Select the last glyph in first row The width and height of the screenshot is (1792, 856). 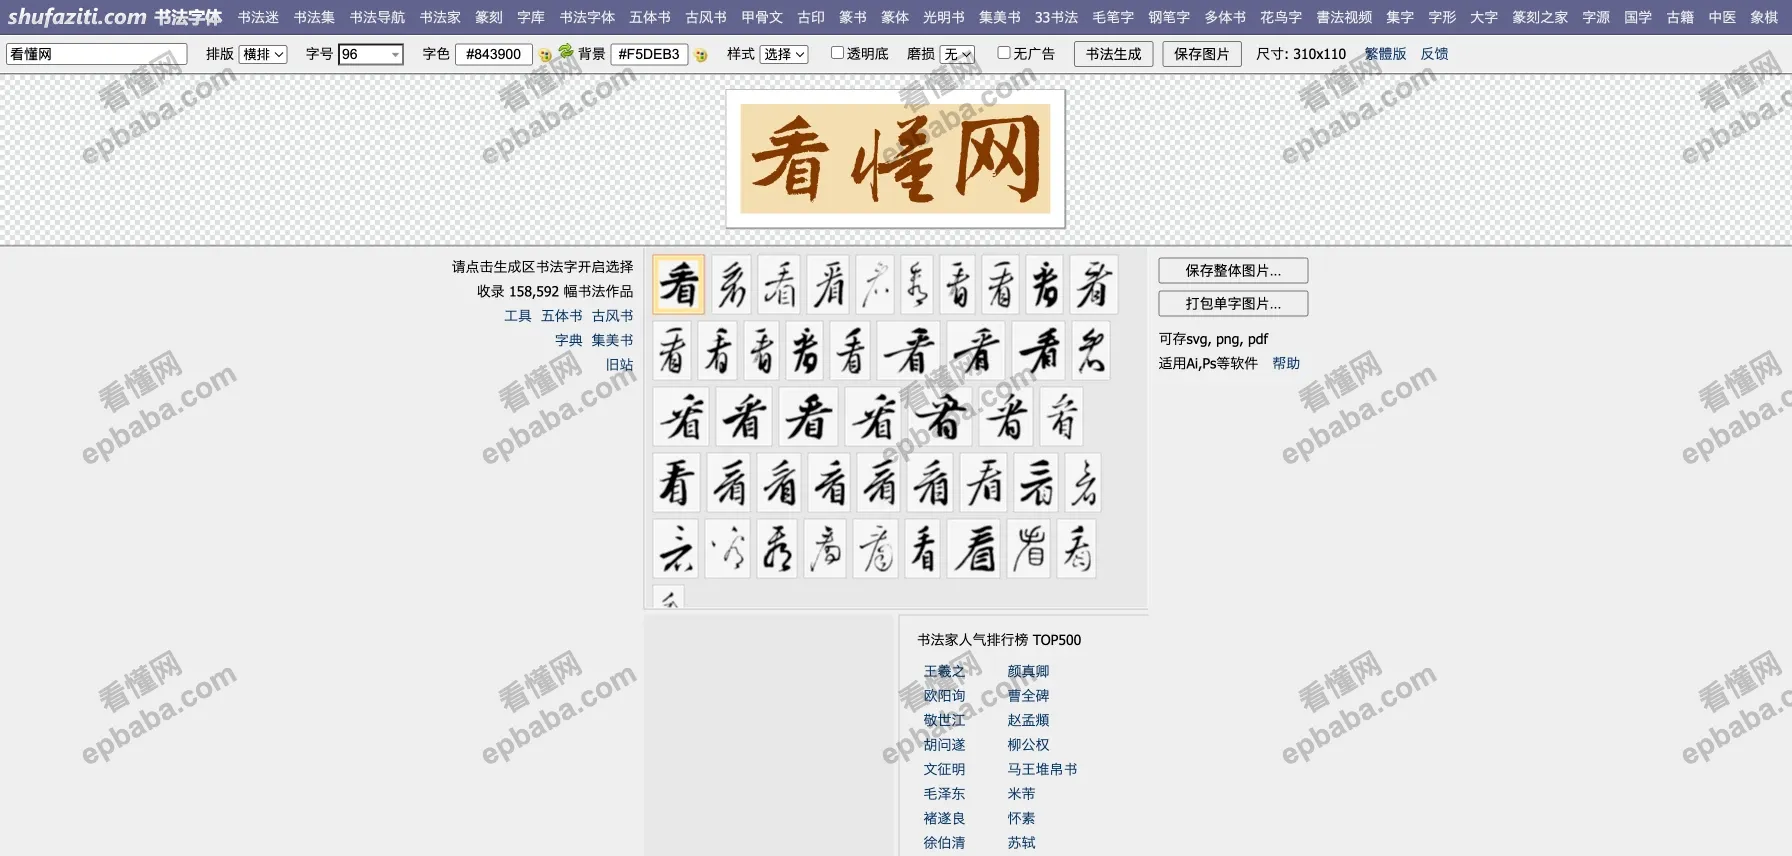[1094, 284]
